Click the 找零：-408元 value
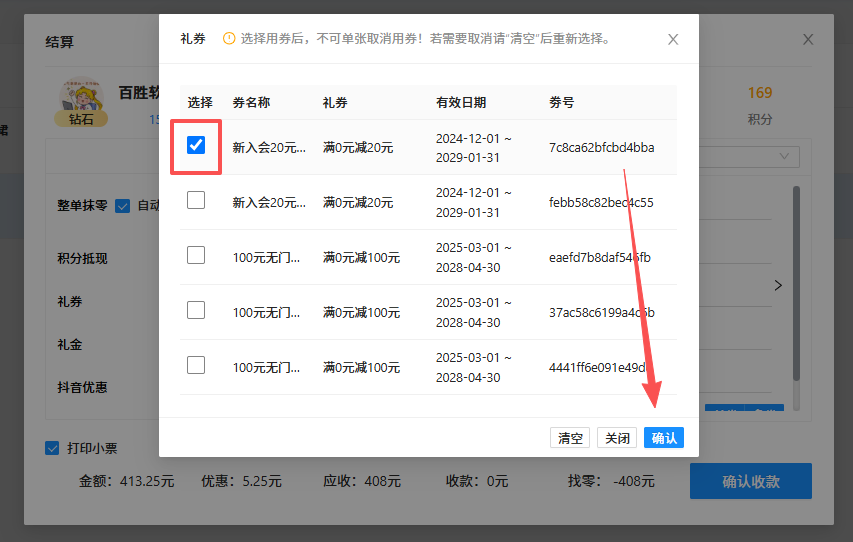The height and width of the screenshot is (542, 853). [x=611, y=481]
